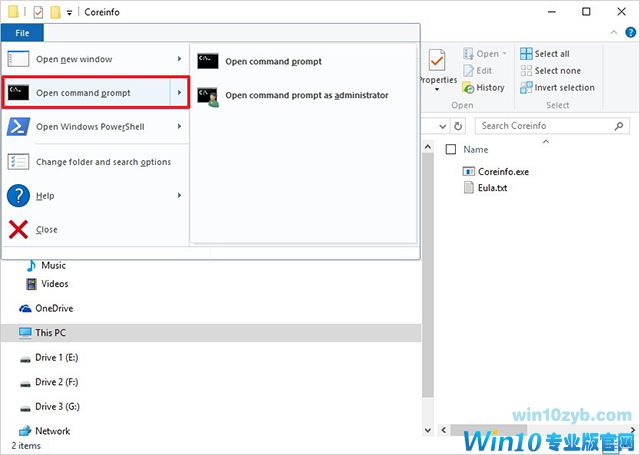Open Properties dropdown arrow
Image resolution: width=640 pixels, height=455 pixels.
coord(437,89)
